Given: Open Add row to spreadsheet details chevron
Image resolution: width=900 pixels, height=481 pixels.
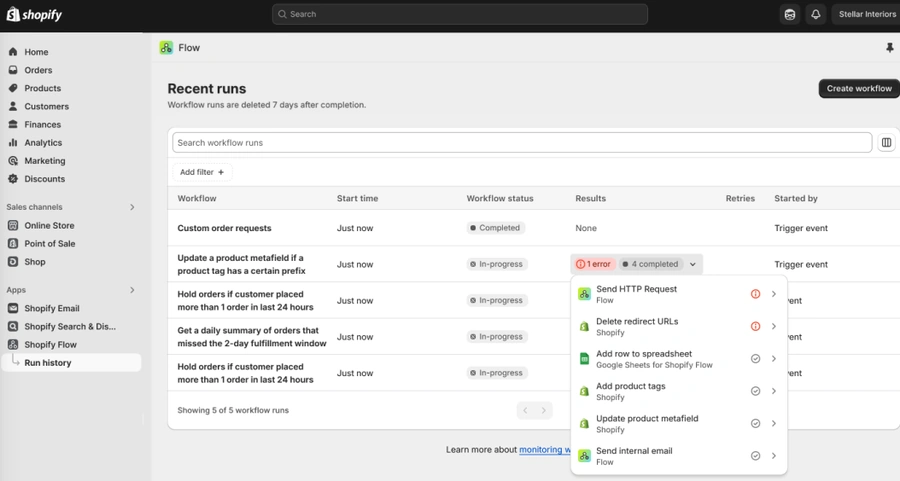Looking at the screenshot, I should point(774,359).
